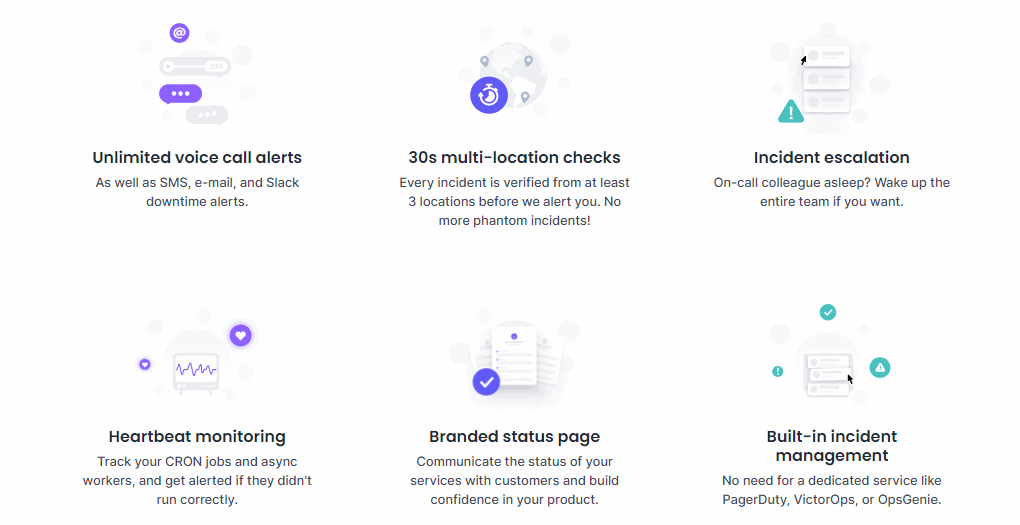Click the teal warning triangle icon
The height and width of the screenshot is (525, 1020).
[791, 112]
